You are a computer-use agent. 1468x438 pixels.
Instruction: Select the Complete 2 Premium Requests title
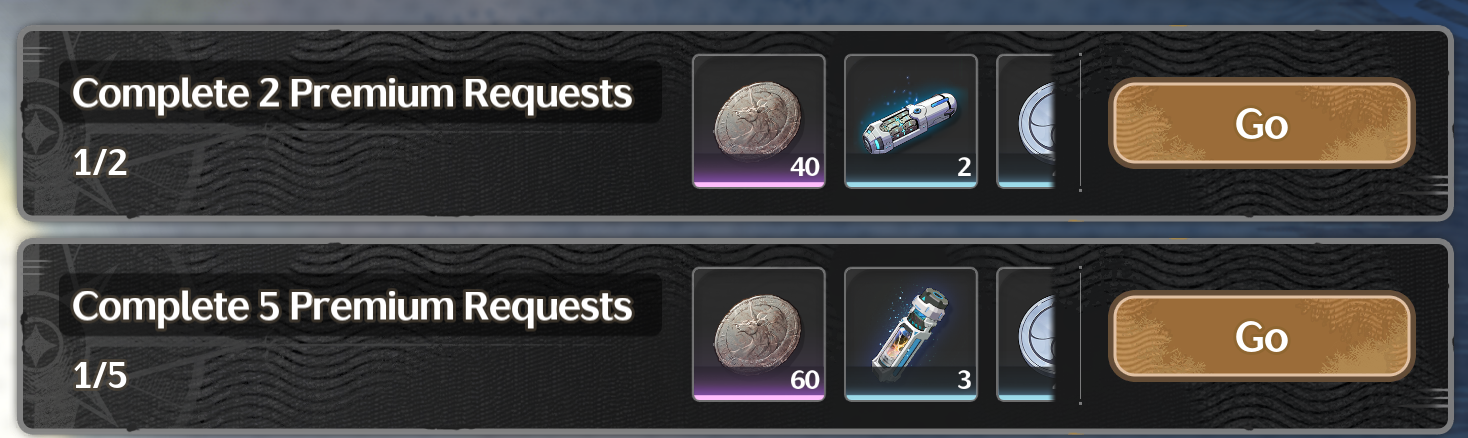(x=352, y=93)
